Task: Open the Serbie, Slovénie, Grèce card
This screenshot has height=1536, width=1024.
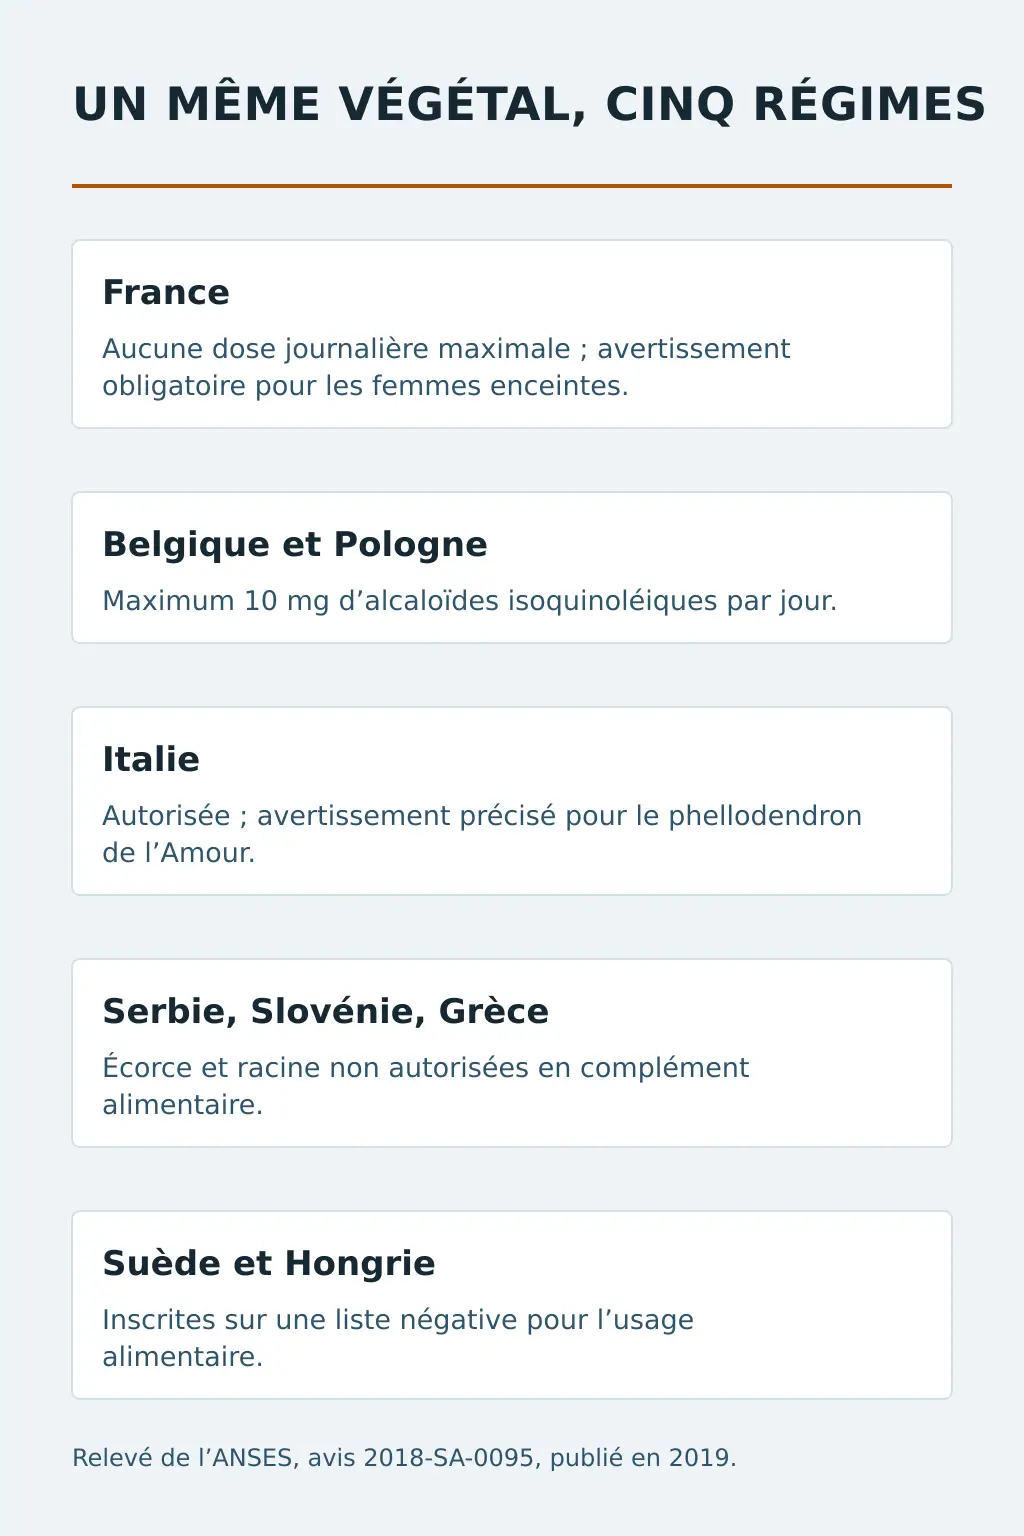Action: point(512,1053)
